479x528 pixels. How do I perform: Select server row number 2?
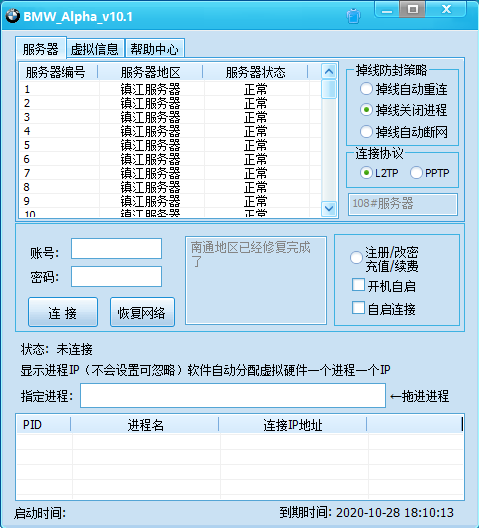170,103
